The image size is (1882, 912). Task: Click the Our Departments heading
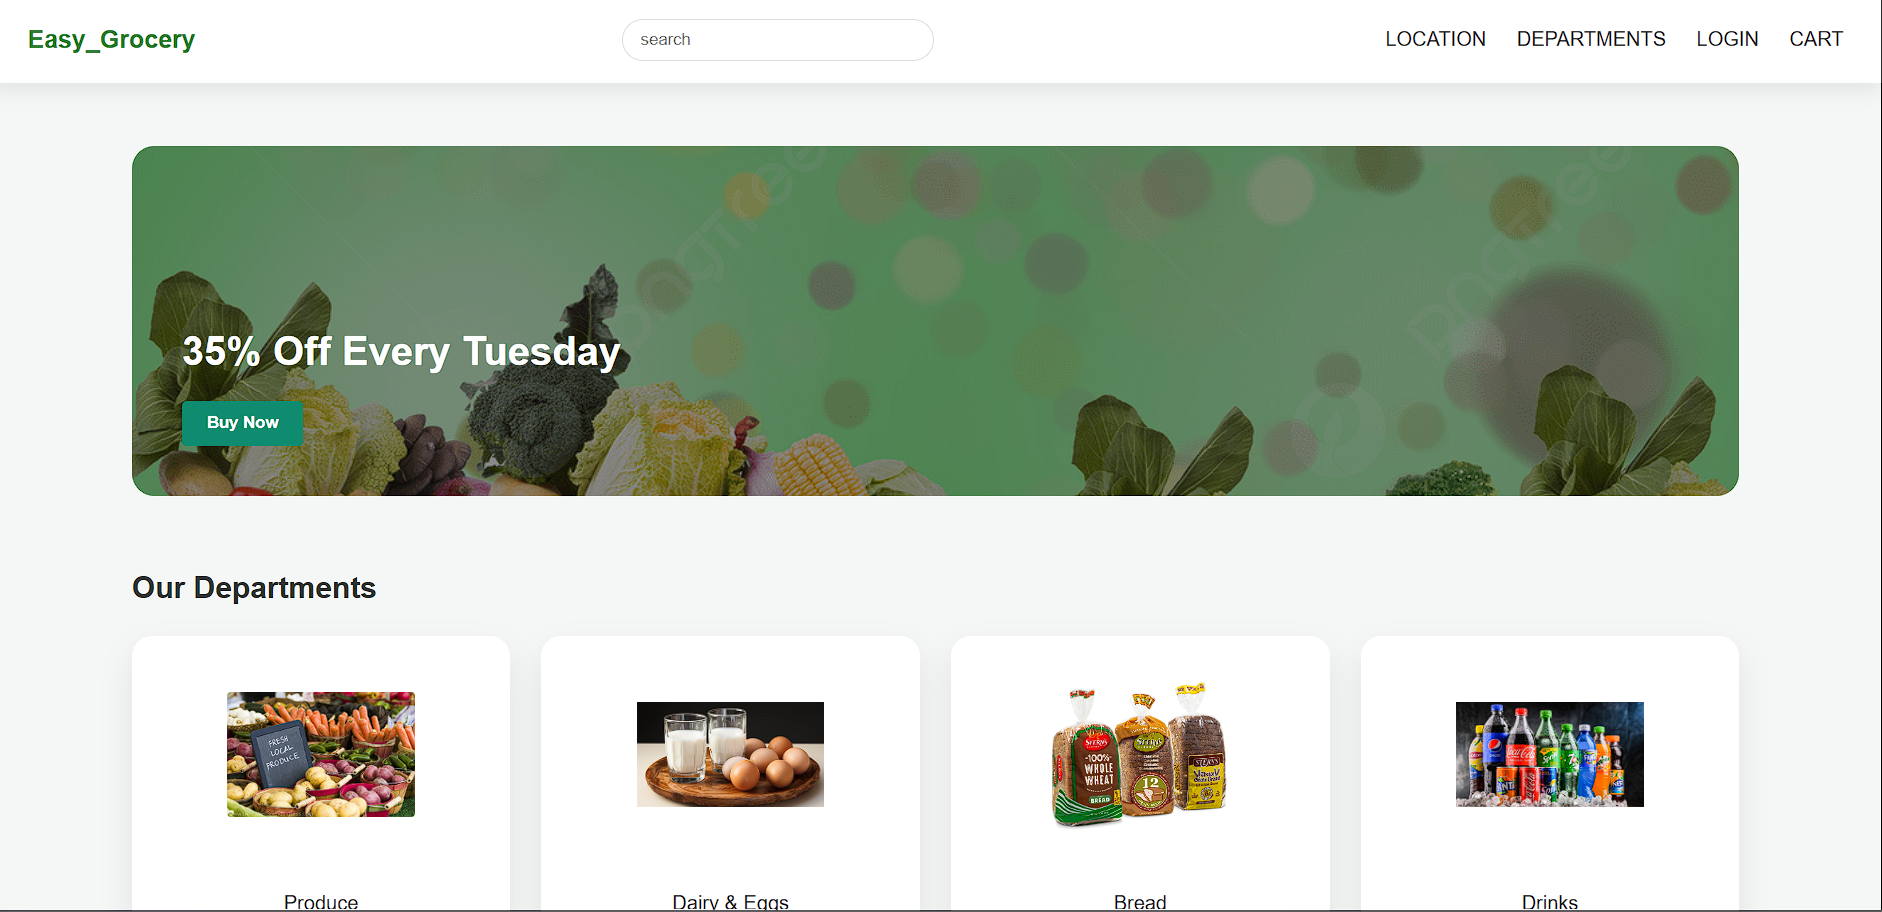tap(254, 588)
